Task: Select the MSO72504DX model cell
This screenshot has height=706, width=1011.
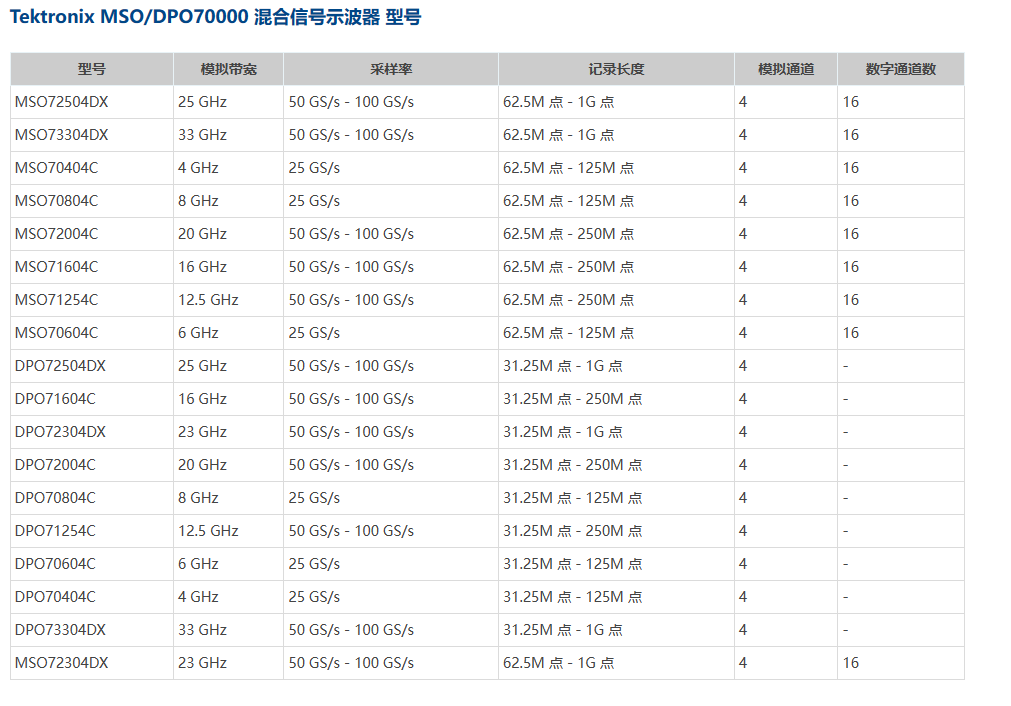Action: click(x=61, y=102)
